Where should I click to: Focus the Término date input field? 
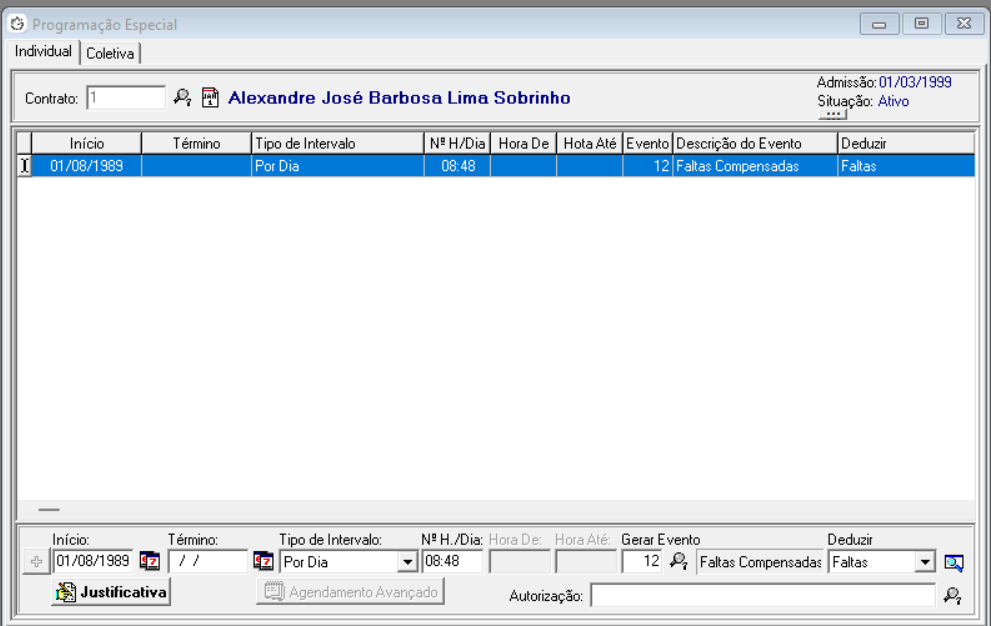pos(208,561)
